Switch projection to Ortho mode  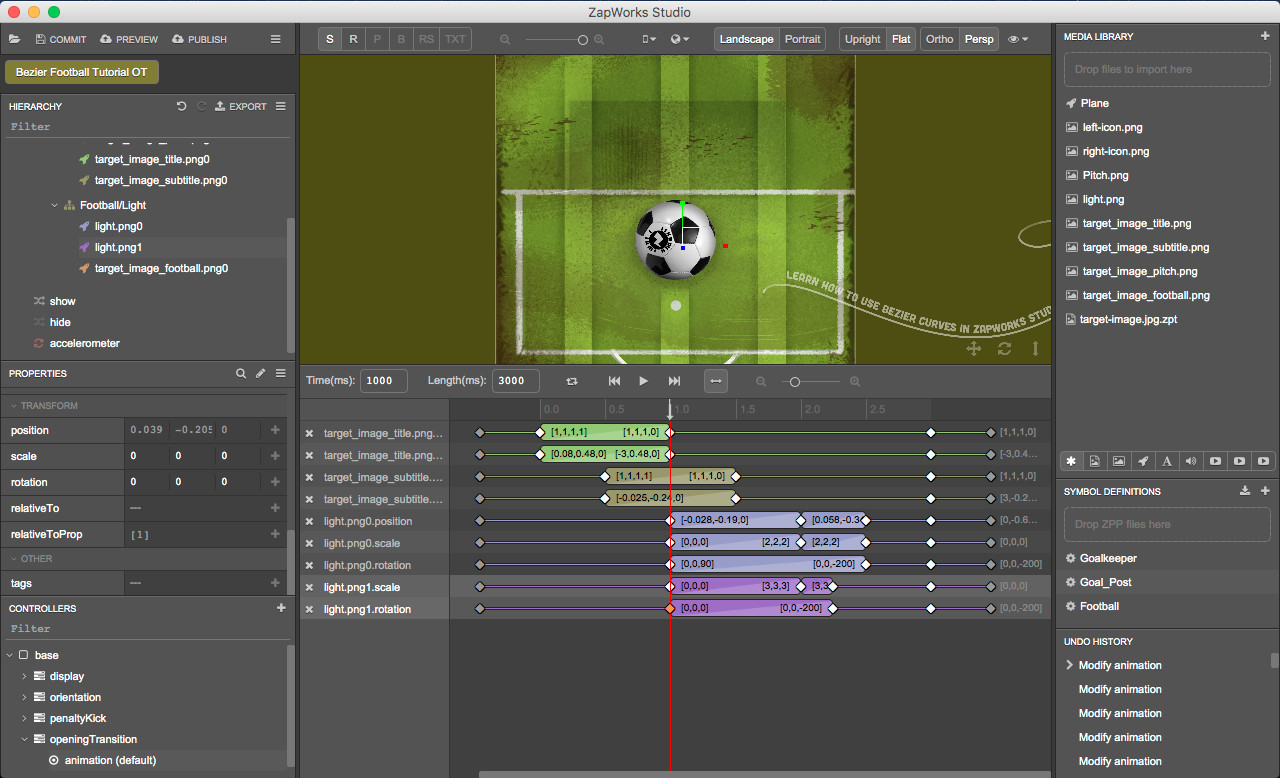[939, 38]
